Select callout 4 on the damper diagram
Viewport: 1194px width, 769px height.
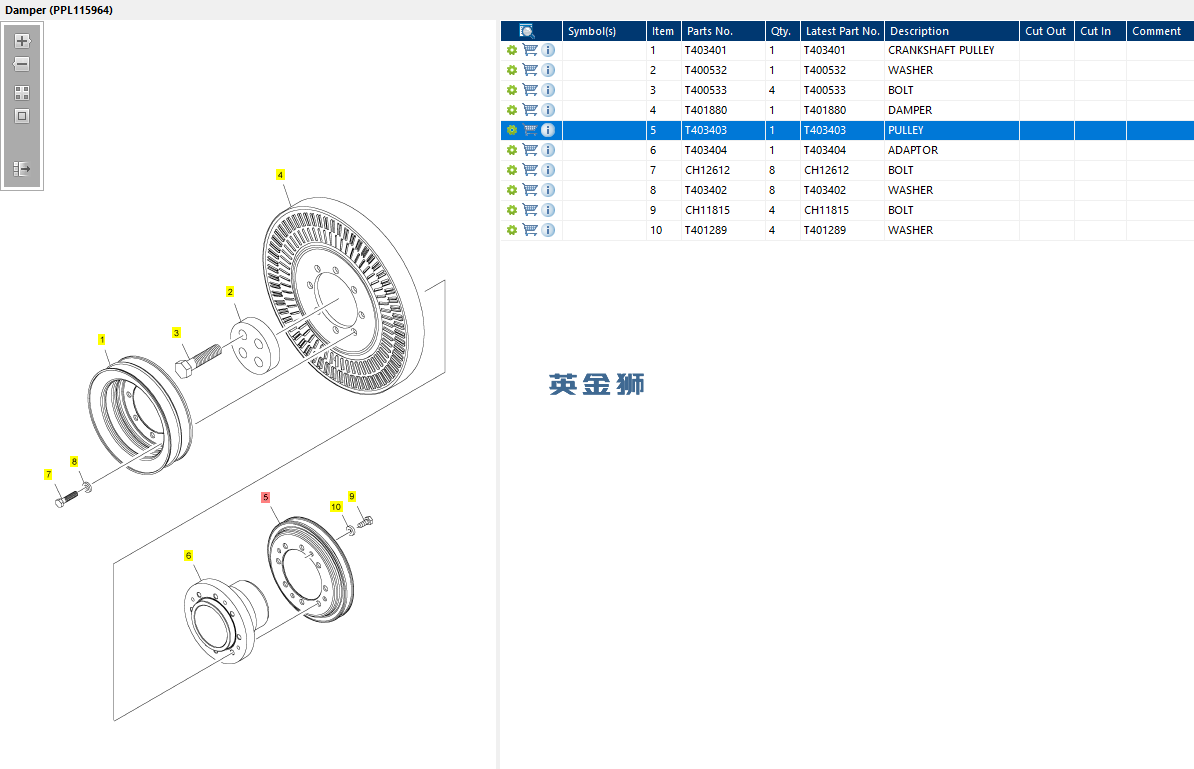pos(280,175)
